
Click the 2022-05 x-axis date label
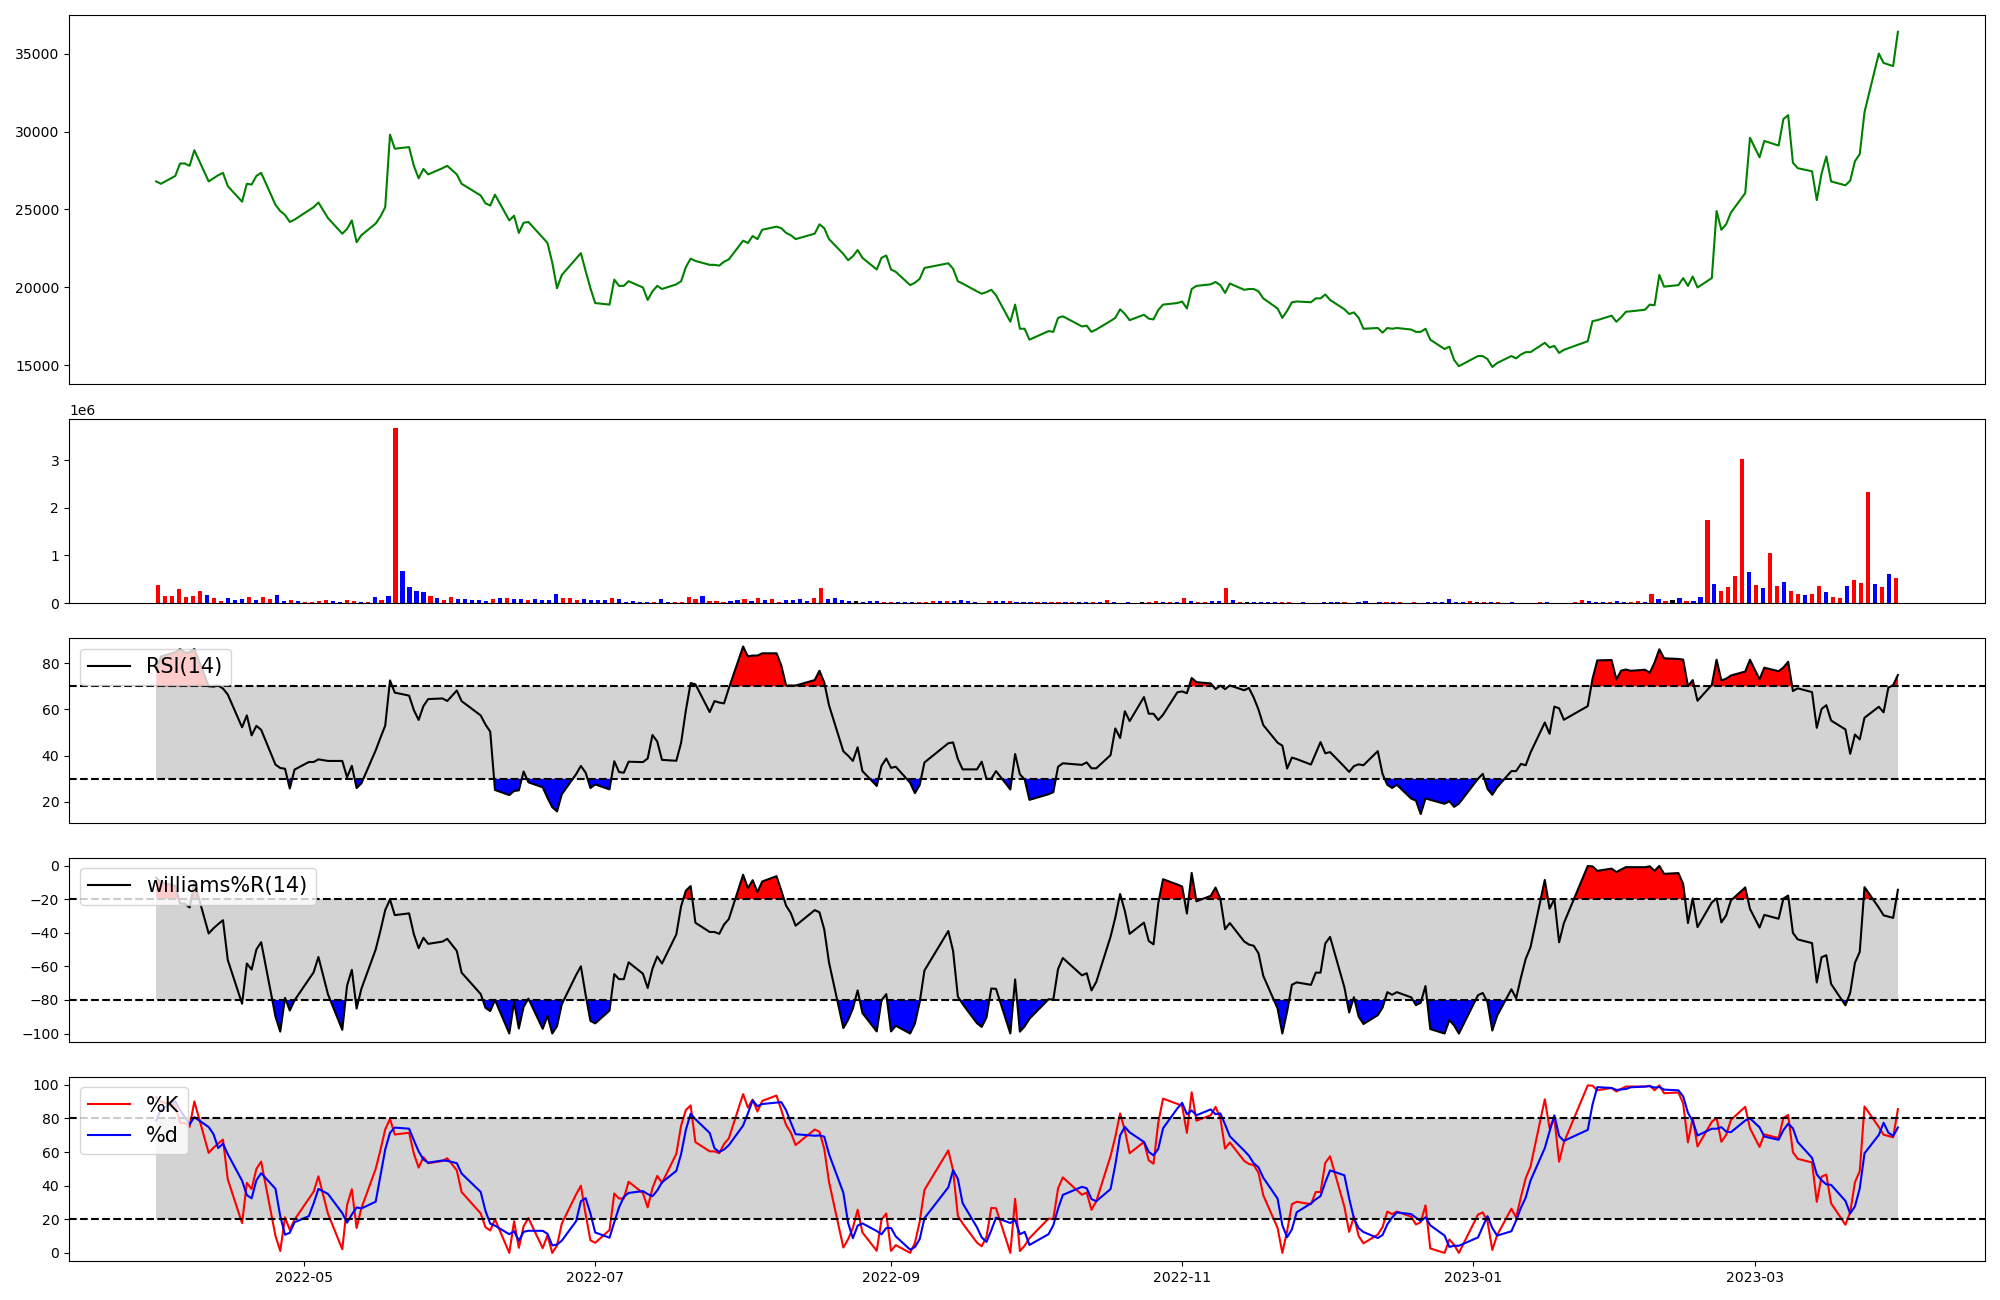point(303,1277)
